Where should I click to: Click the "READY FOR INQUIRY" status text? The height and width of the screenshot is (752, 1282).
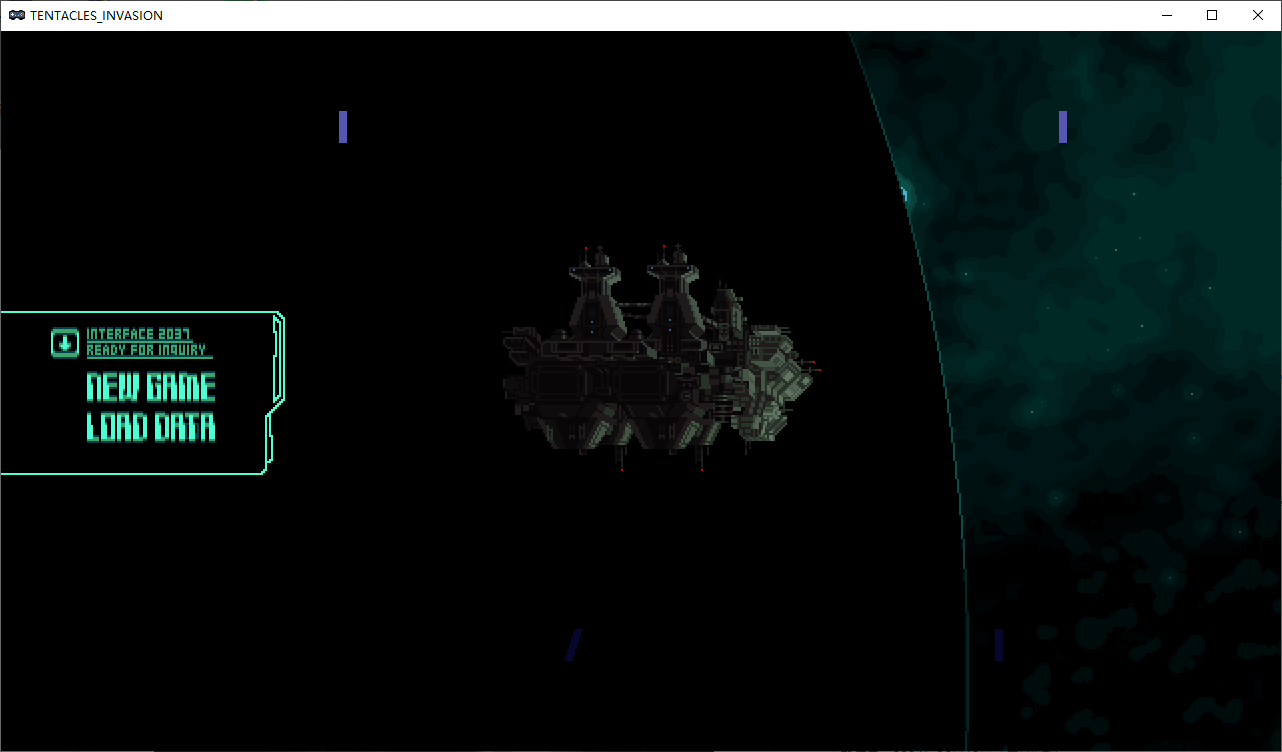coord(146,350)
